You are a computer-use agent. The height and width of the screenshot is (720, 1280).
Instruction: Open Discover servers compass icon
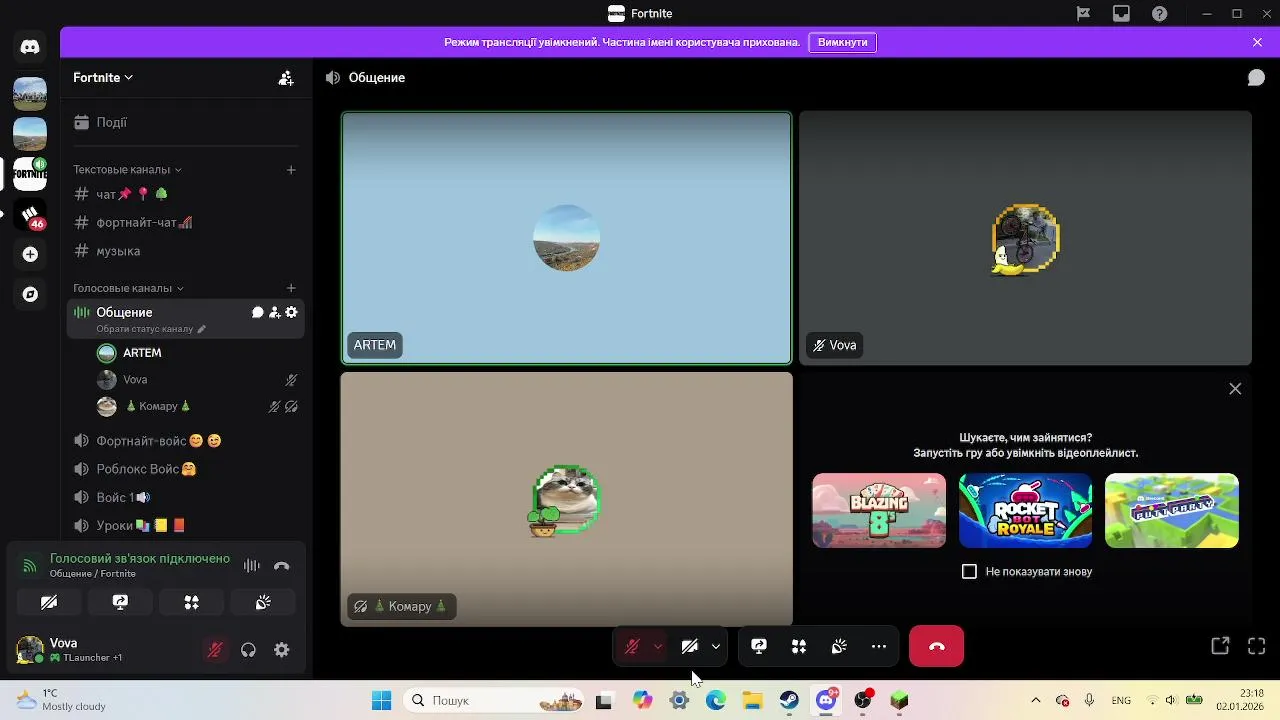30,294
